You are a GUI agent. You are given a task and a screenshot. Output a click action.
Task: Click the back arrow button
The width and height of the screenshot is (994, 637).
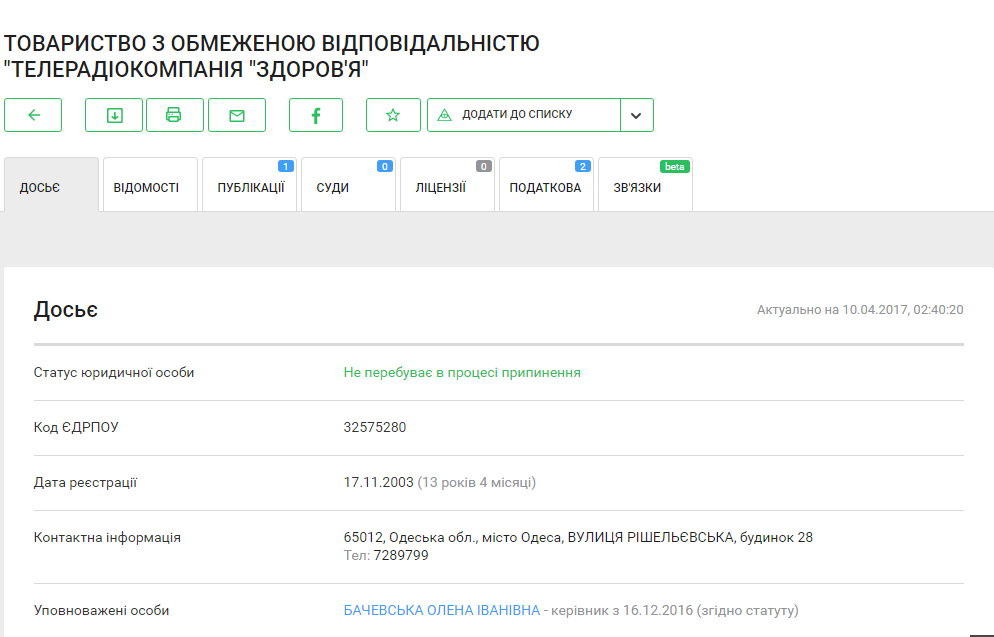pyautogui.click(x=33, y=115)
